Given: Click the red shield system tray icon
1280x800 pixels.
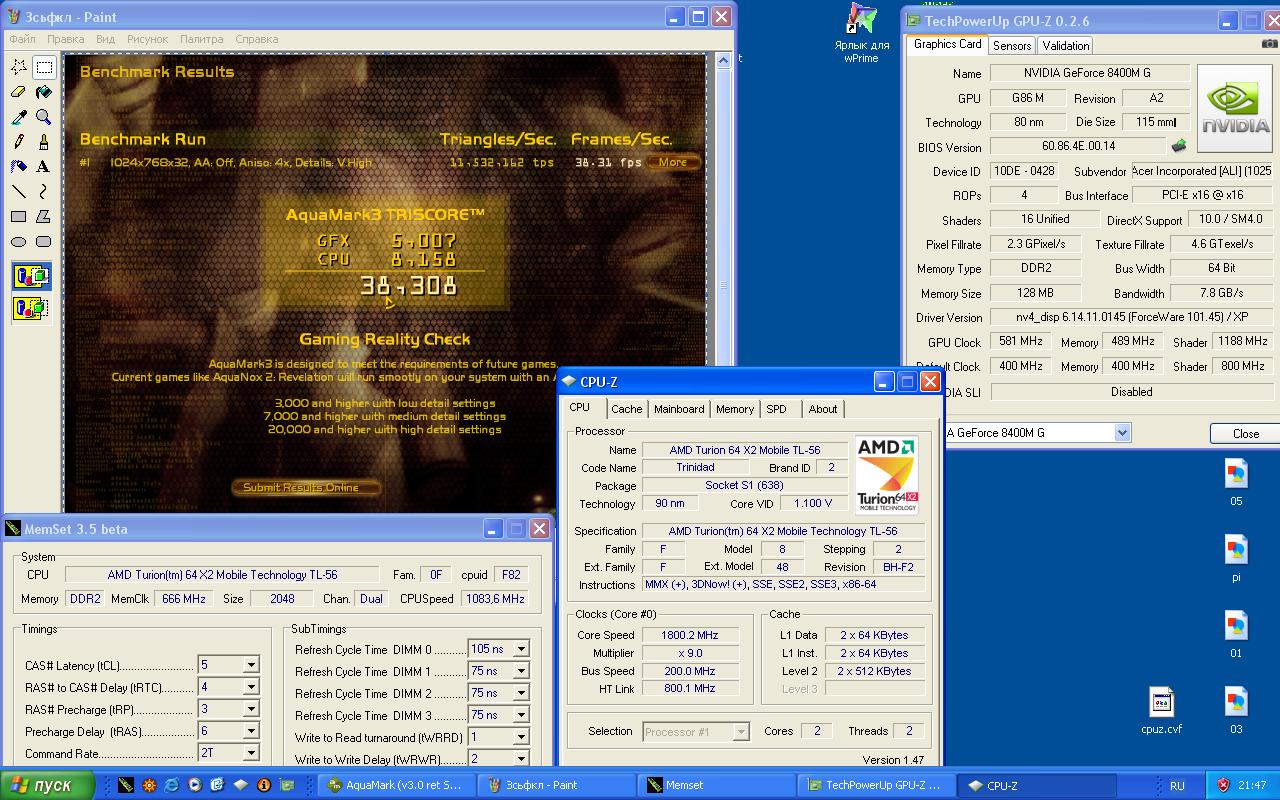Looking at the screenshot, I should tap(1223, 785).
